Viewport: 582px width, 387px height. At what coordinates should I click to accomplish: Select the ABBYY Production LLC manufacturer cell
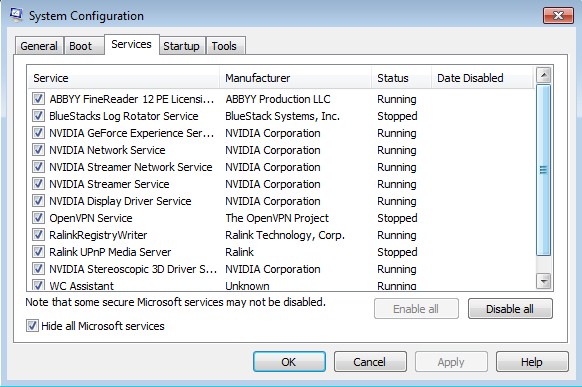[x=278, y=99]
